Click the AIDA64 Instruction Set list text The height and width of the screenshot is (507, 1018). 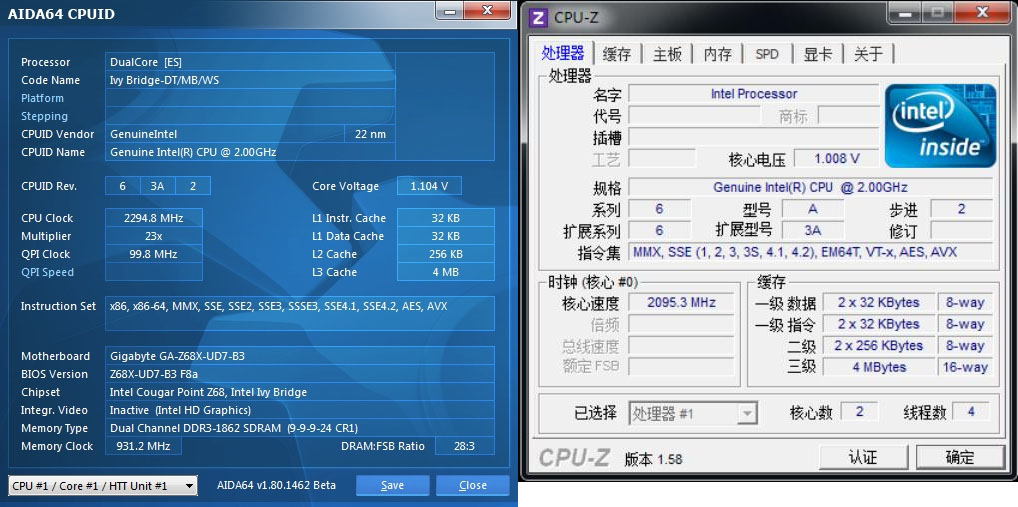pyautogui.click(x=279, y=306)
